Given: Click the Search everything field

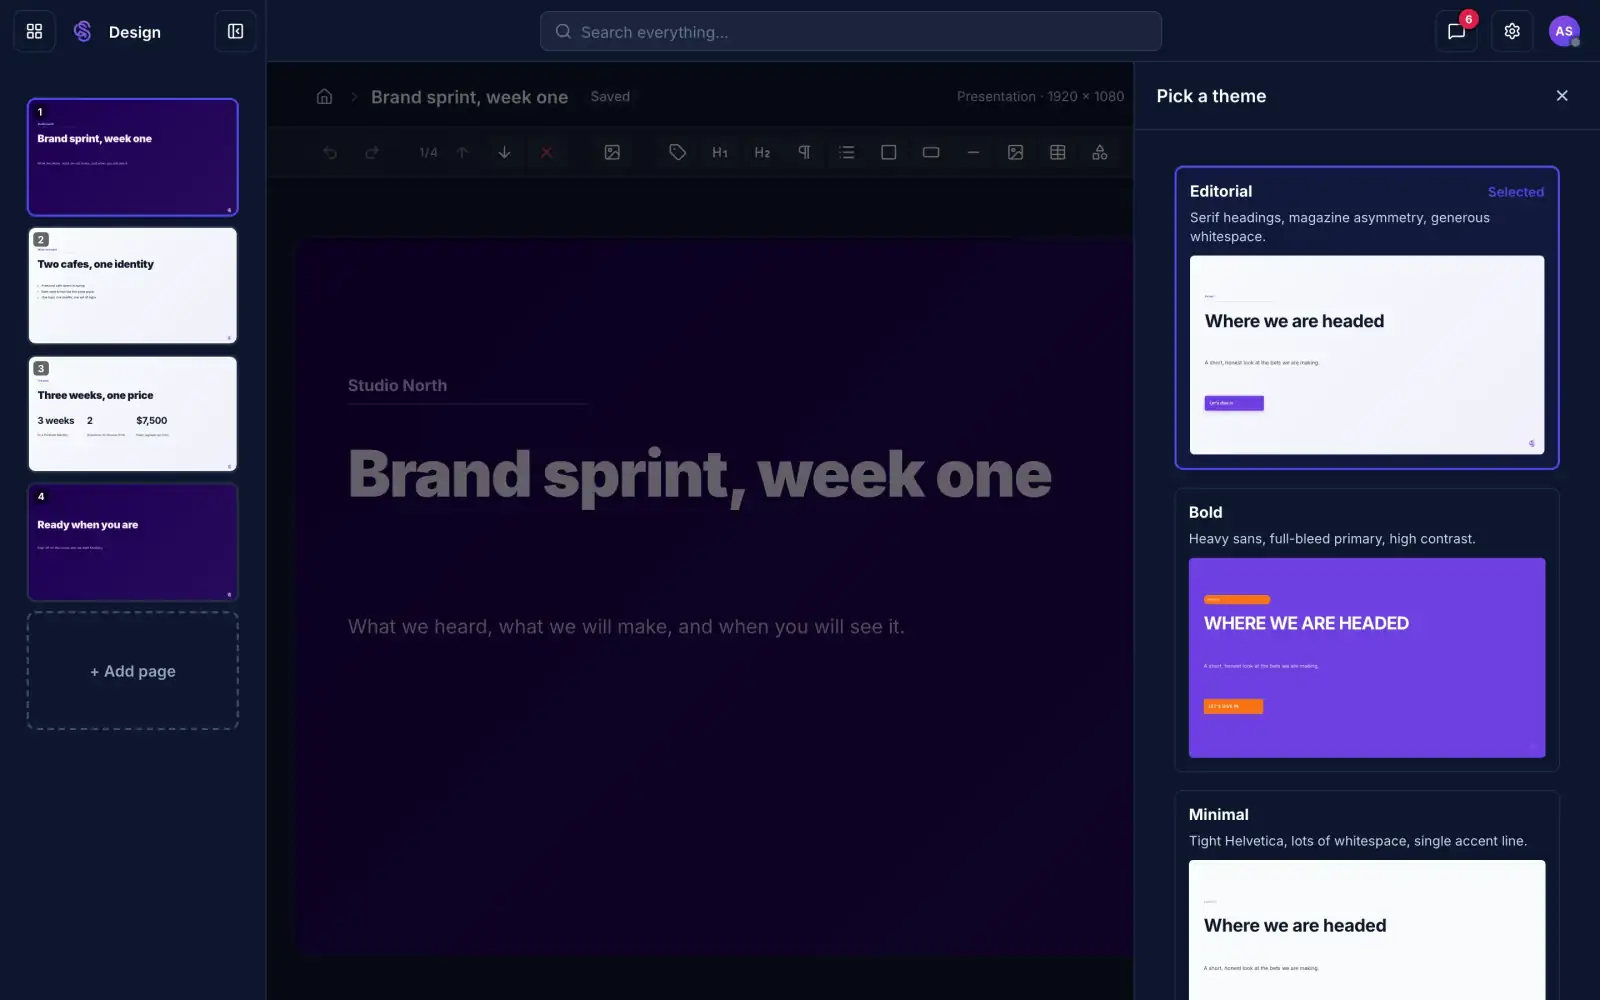Looking at the screenshot, I should [x=851, y=31].
